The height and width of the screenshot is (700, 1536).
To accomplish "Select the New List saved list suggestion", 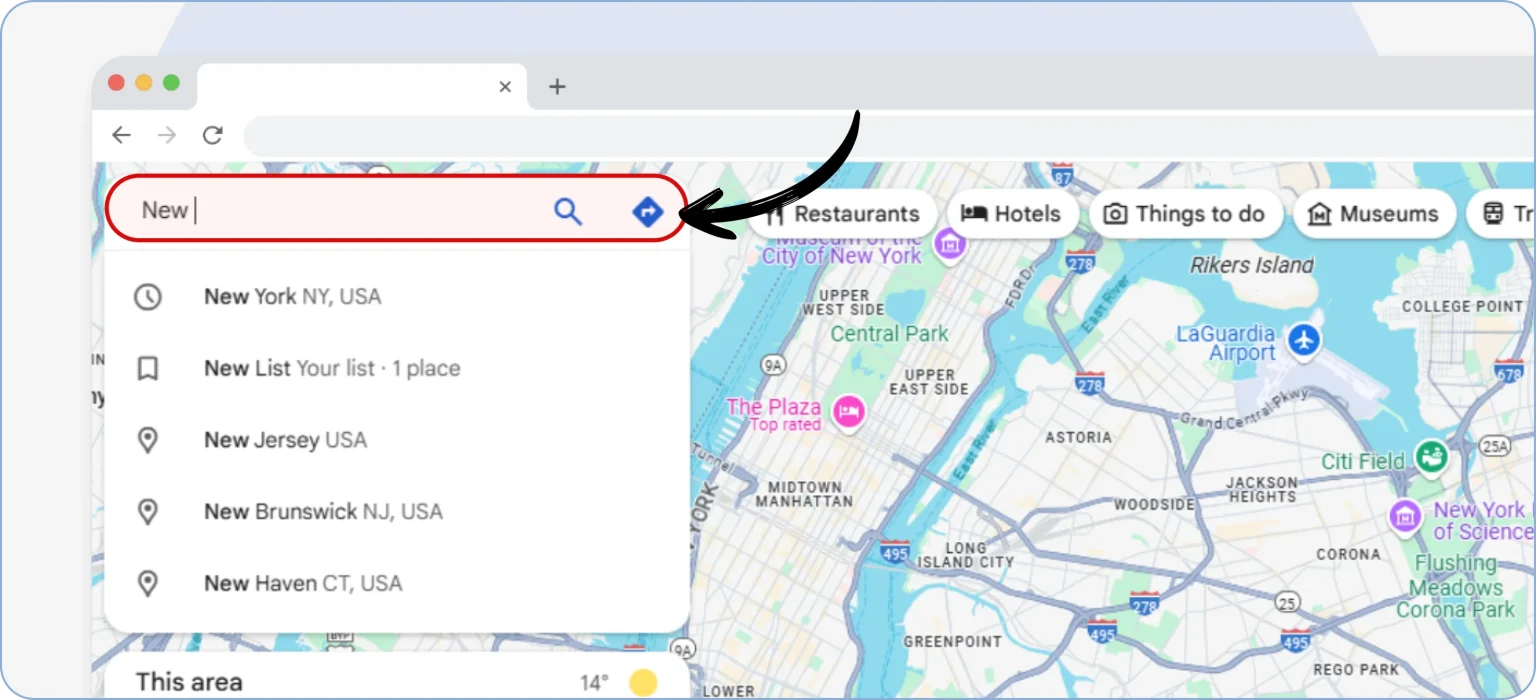I will (x=331, y=369).
